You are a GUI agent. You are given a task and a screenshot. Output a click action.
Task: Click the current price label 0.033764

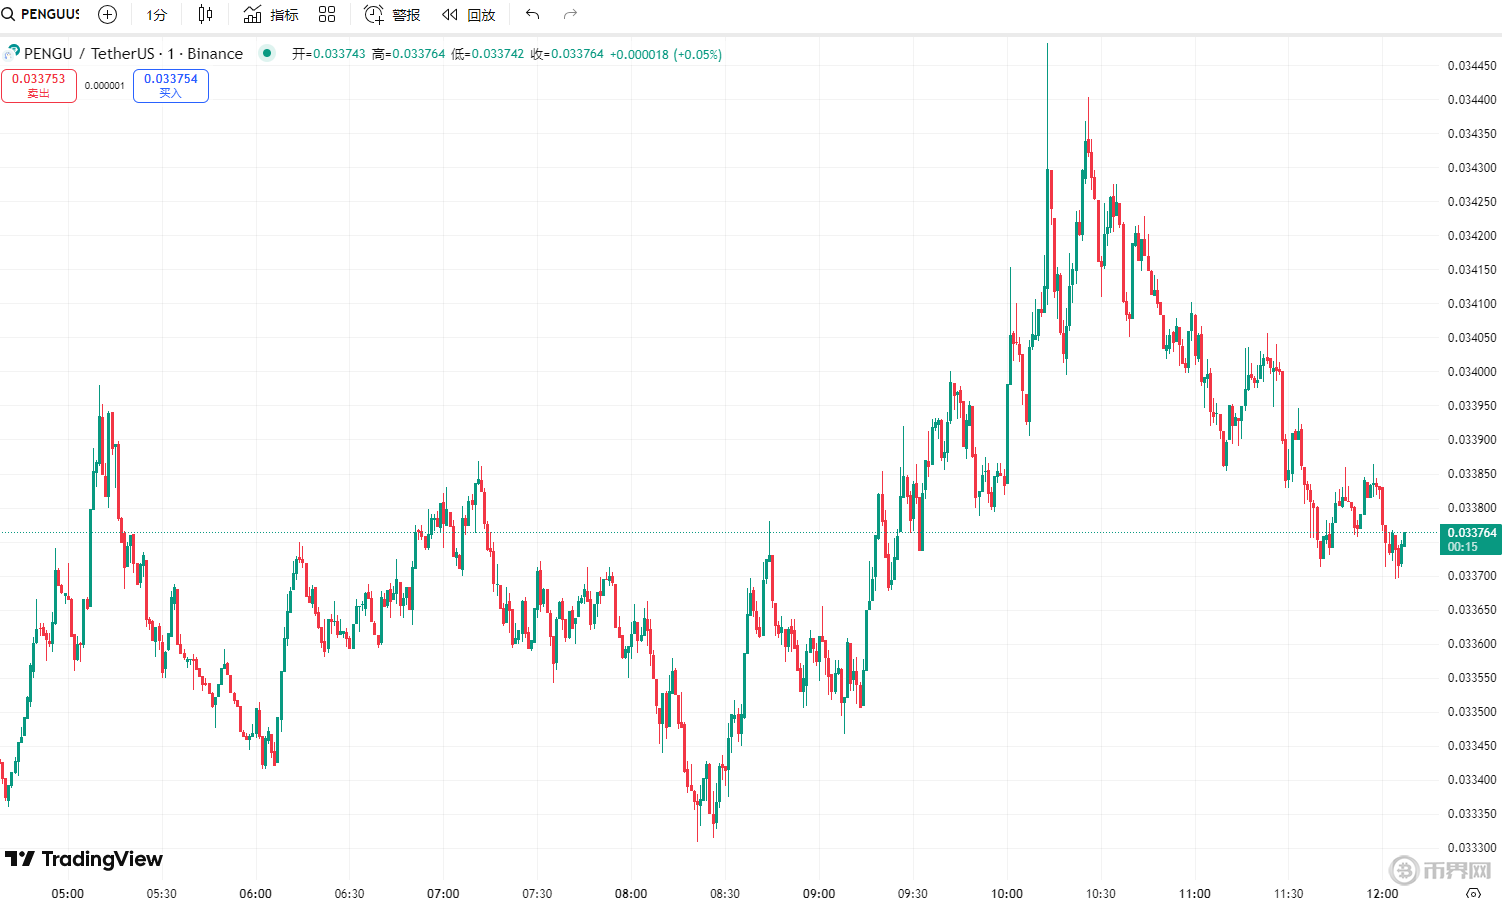tap(1471, 539)
